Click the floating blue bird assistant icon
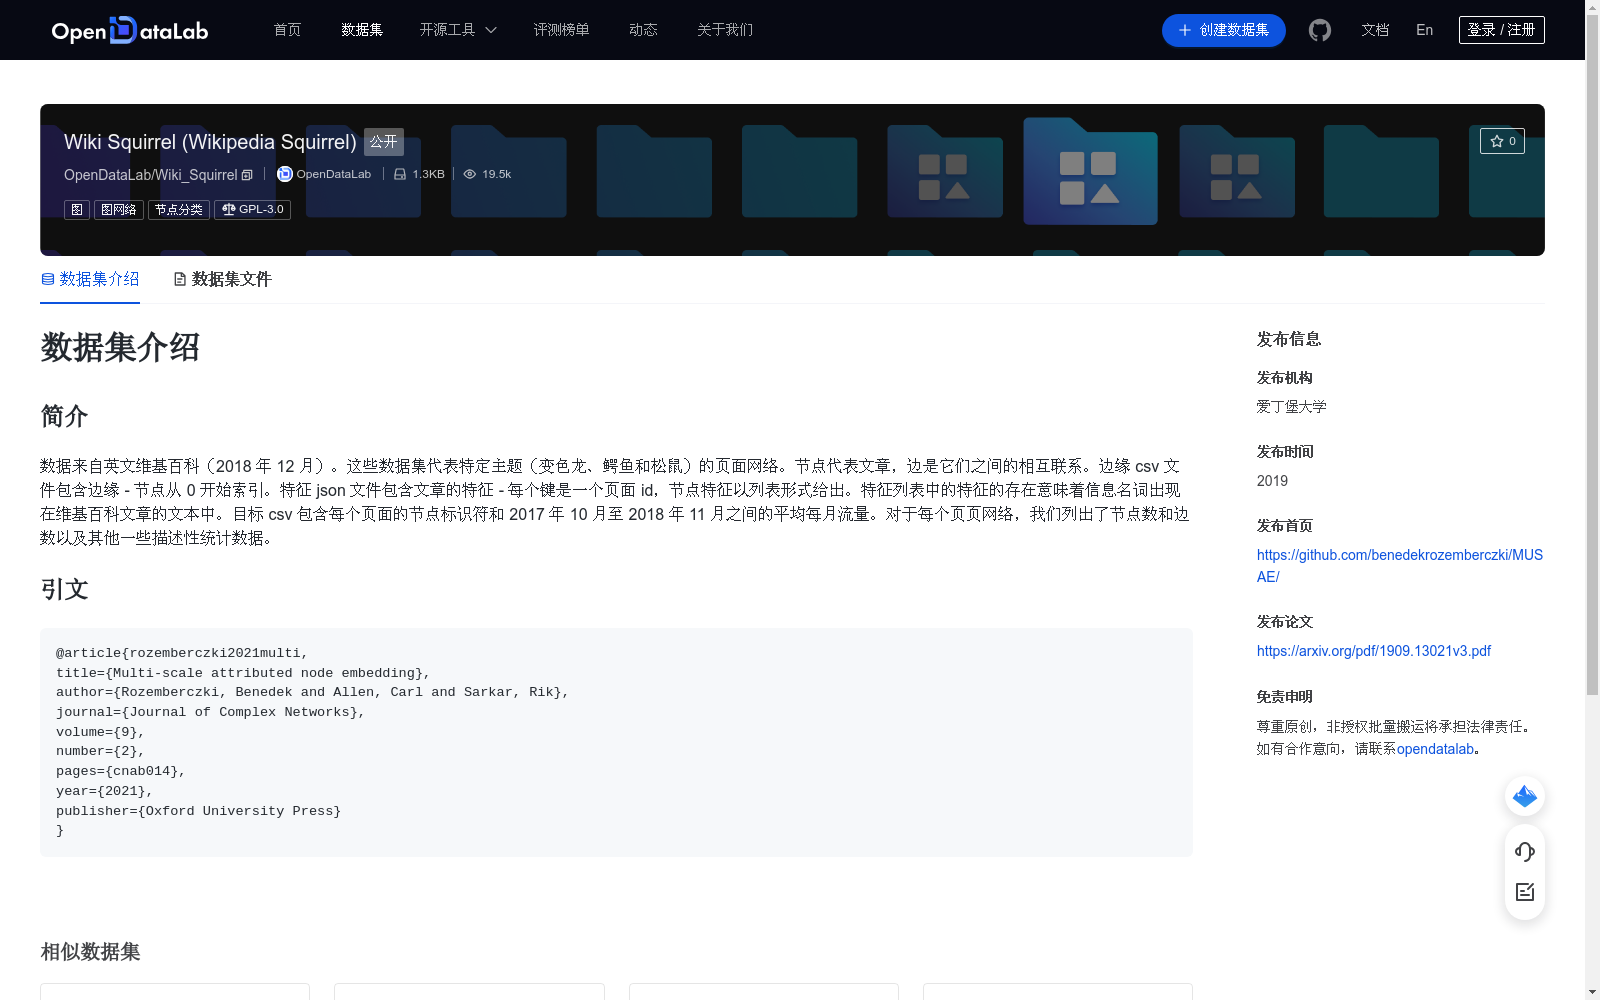The width and height of the screenshot is (1600, 1000). 1525,796
